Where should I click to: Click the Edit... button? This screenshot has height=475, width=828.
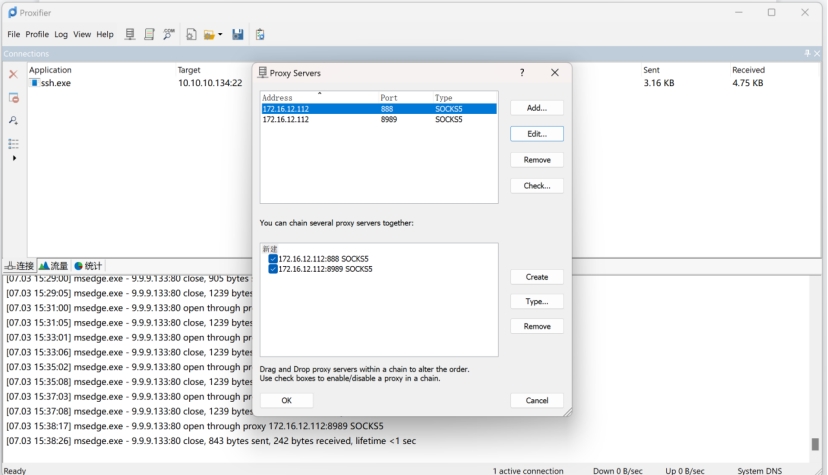click(x=537, y=134)
